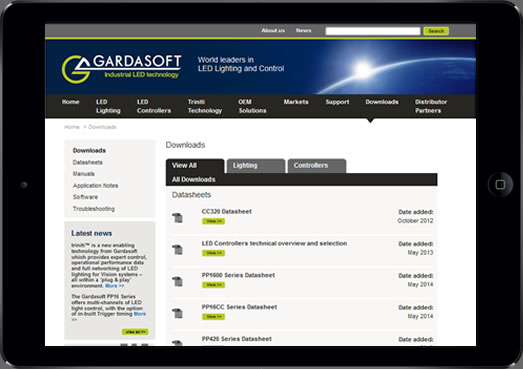
Task: Click View button under PP1600 Series Datasheet
Action: (x=213, y=285)
